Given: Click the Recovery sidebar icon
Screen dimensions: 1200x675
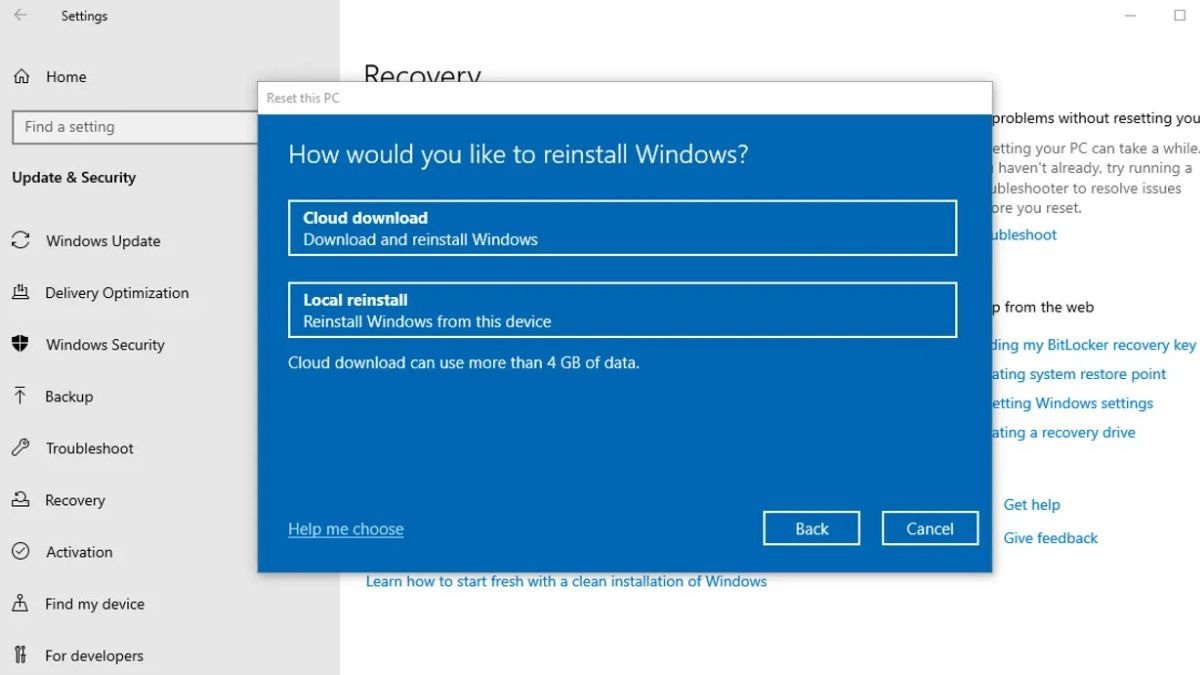Looking at the screenshot, I should [x=22, y=500].
